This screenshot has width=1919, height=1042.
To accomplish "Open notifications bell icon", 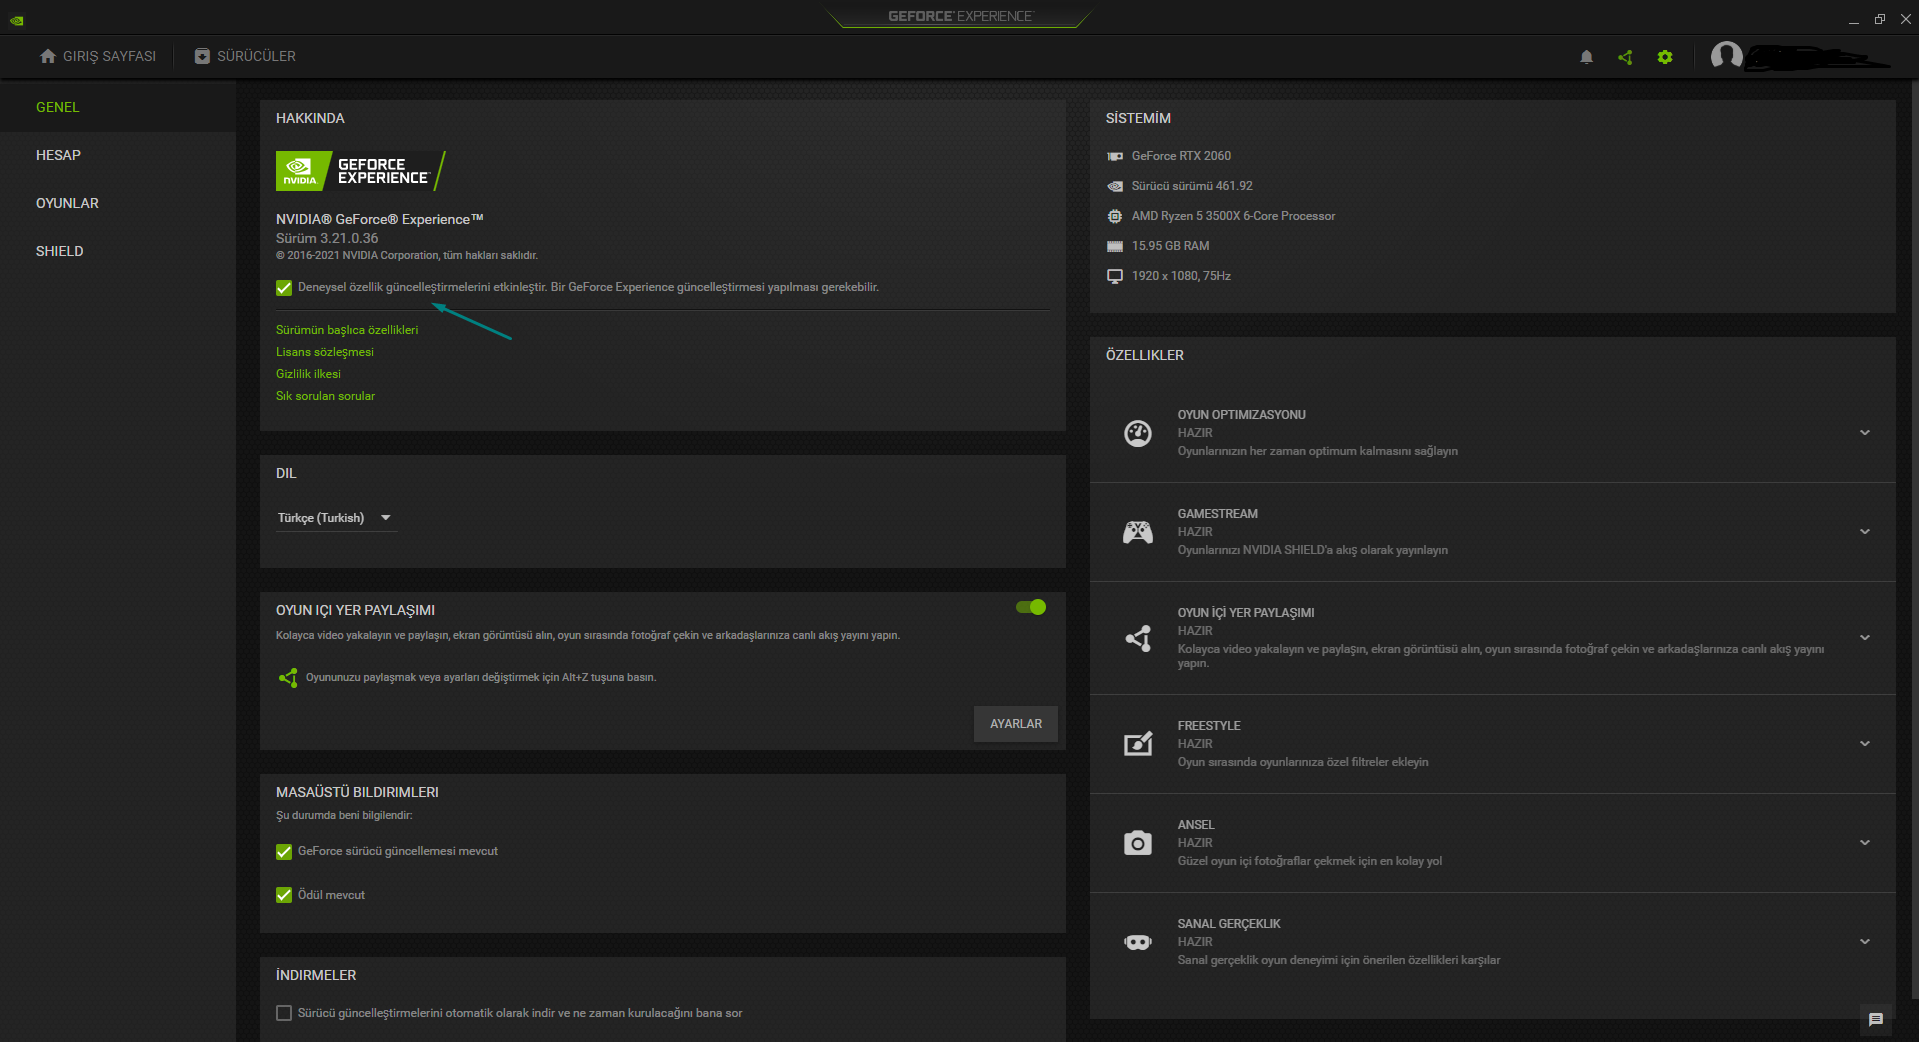I will (1586, 57).
